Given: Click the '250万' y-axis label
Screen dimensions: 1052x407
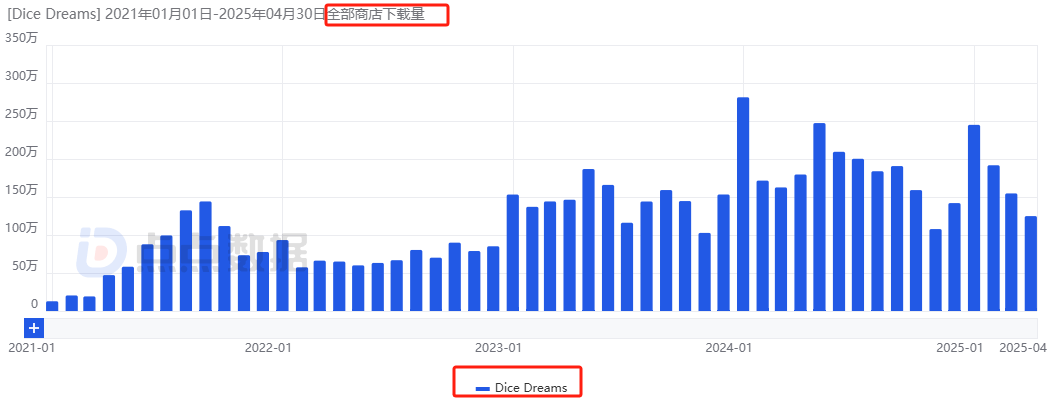Looking at the screenshot, I should [x=21, y=114].
